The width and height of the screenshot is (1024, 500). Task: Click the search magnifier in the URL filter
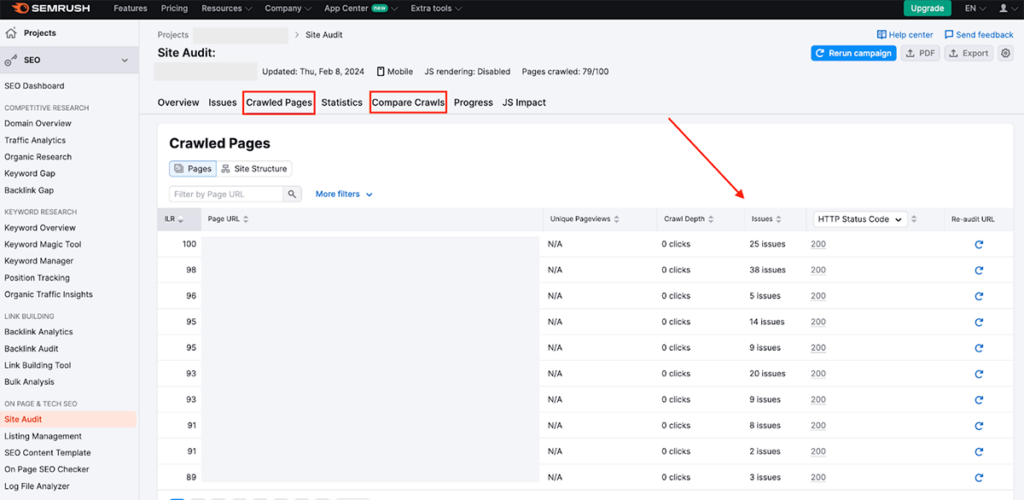292,194
